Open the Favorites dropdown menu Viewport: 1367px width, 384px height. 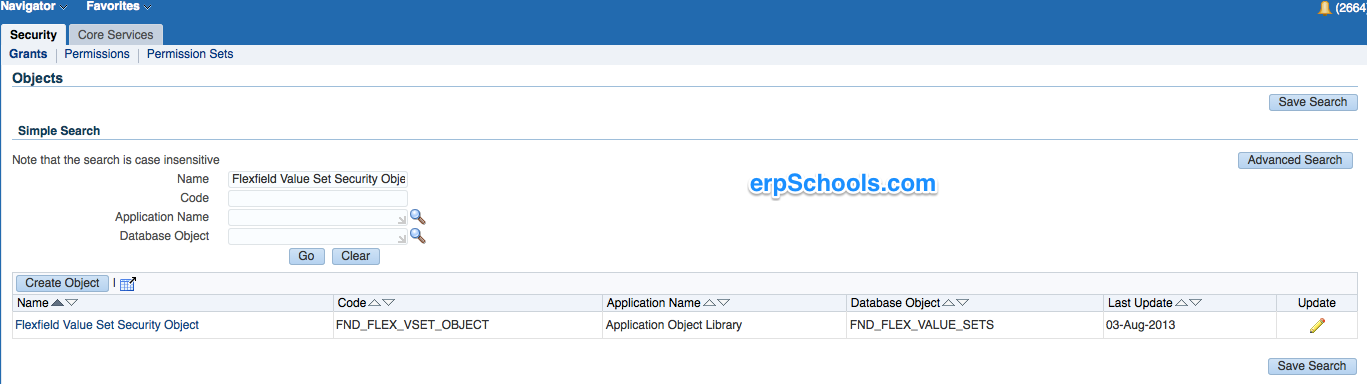click(x=119, y=7)
